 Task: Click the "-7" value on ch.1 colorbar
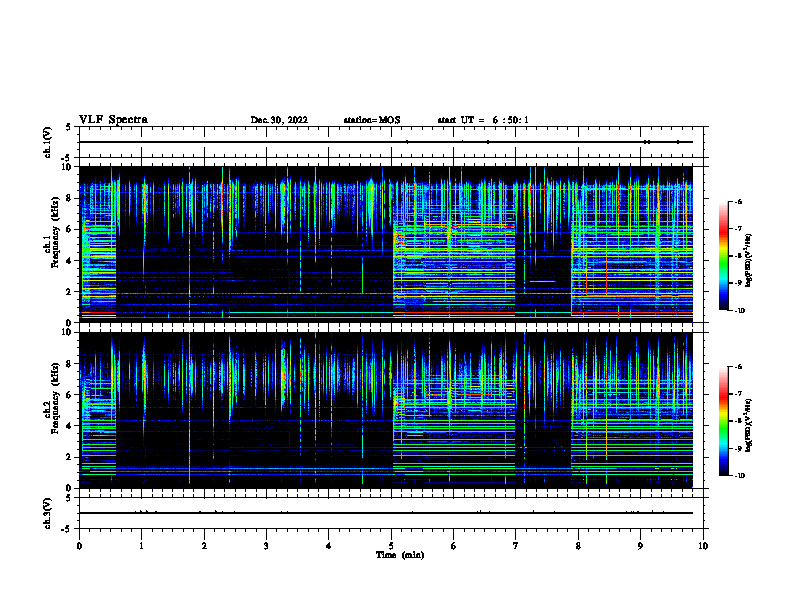[738, 229]
